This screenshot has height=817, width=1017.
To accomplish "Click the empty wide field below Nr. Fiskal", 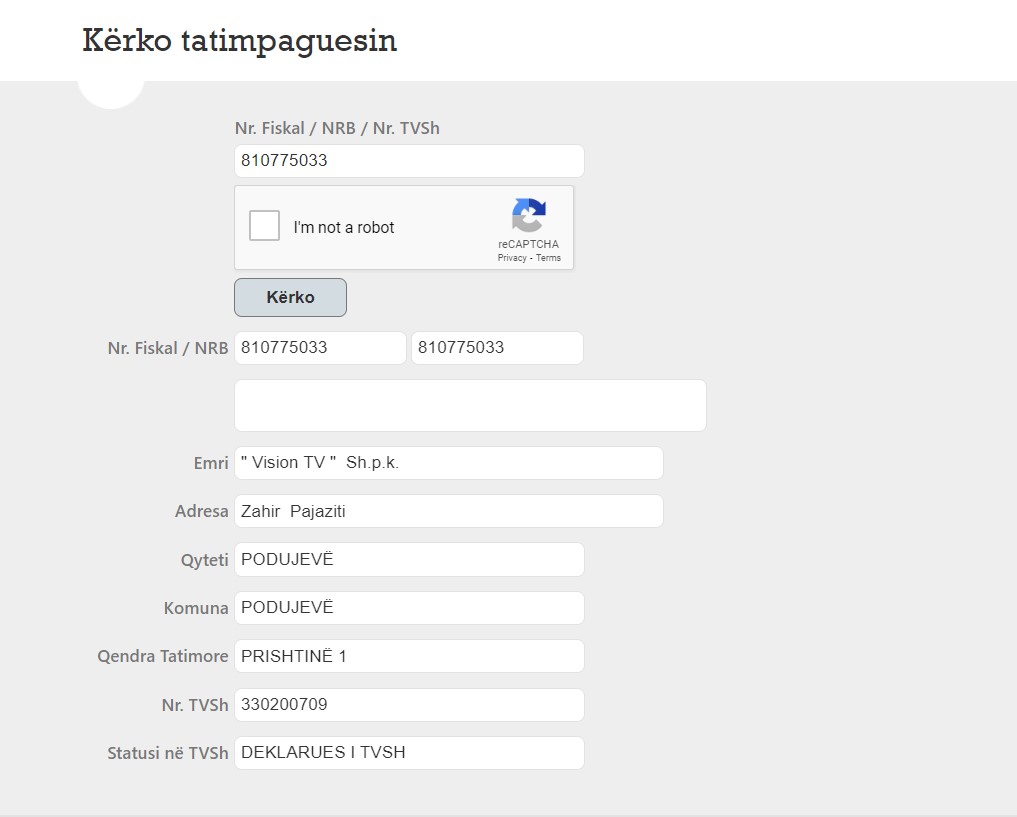I will (x=470, y=405).
